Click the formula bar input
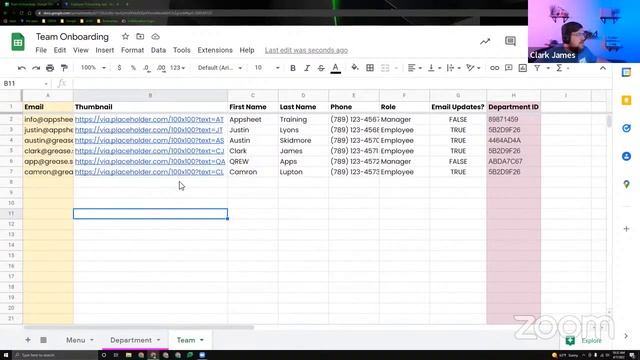 pyautogui.click(x=341, y=83)
